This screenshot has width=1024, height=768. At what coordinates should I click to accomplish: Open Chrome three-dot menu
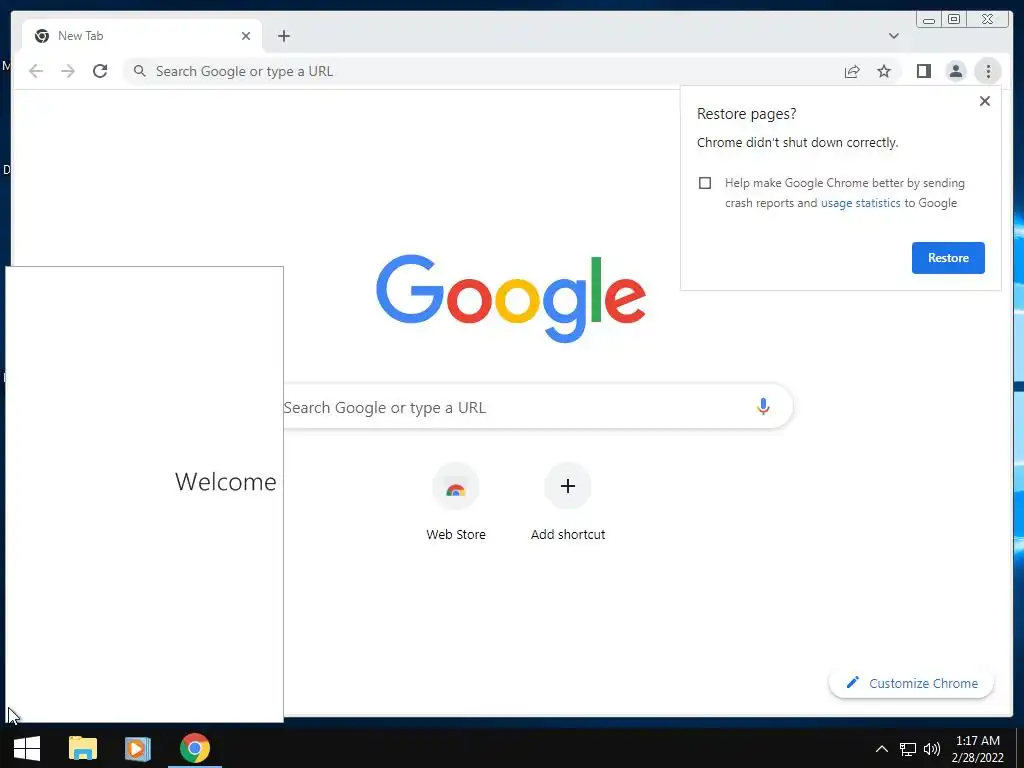click(988, 71)
